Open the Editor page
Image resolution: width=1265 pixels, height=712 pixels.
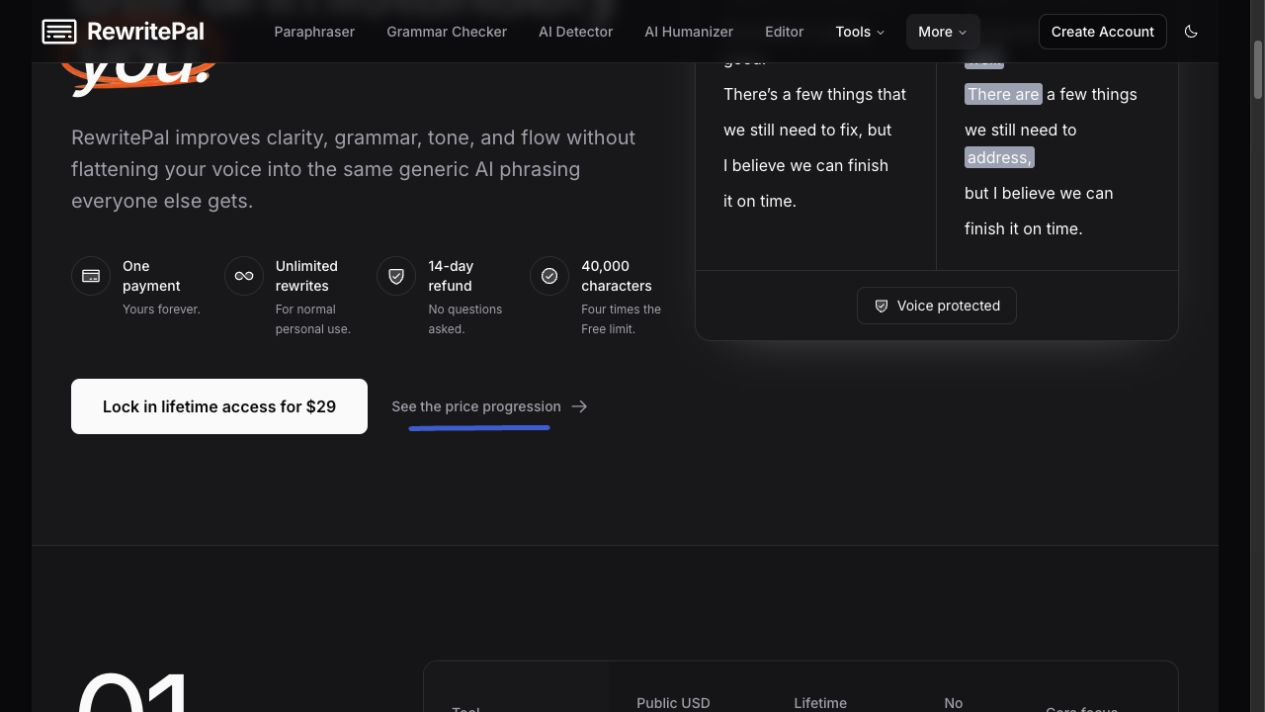point(784,32)
